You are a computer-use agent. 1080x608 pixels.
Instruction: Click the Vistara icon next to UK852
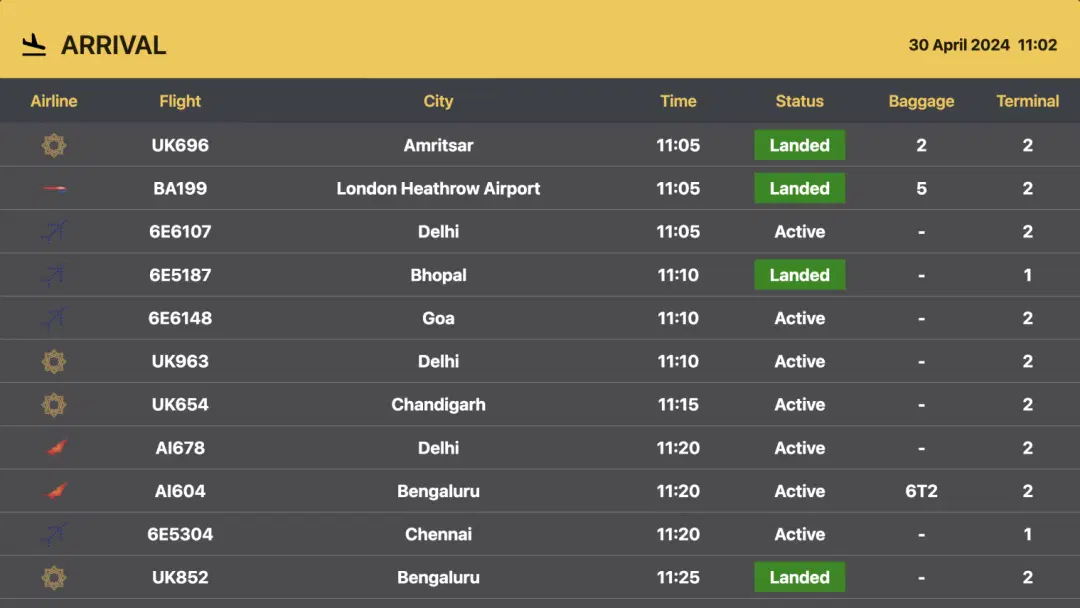pos(54,577)
